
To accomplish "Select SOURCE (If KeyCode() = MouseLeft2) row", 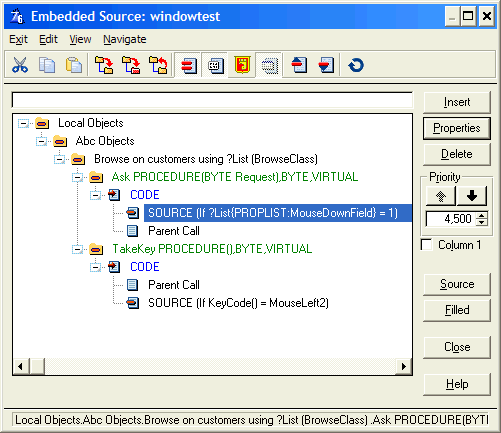I will 238,303.
